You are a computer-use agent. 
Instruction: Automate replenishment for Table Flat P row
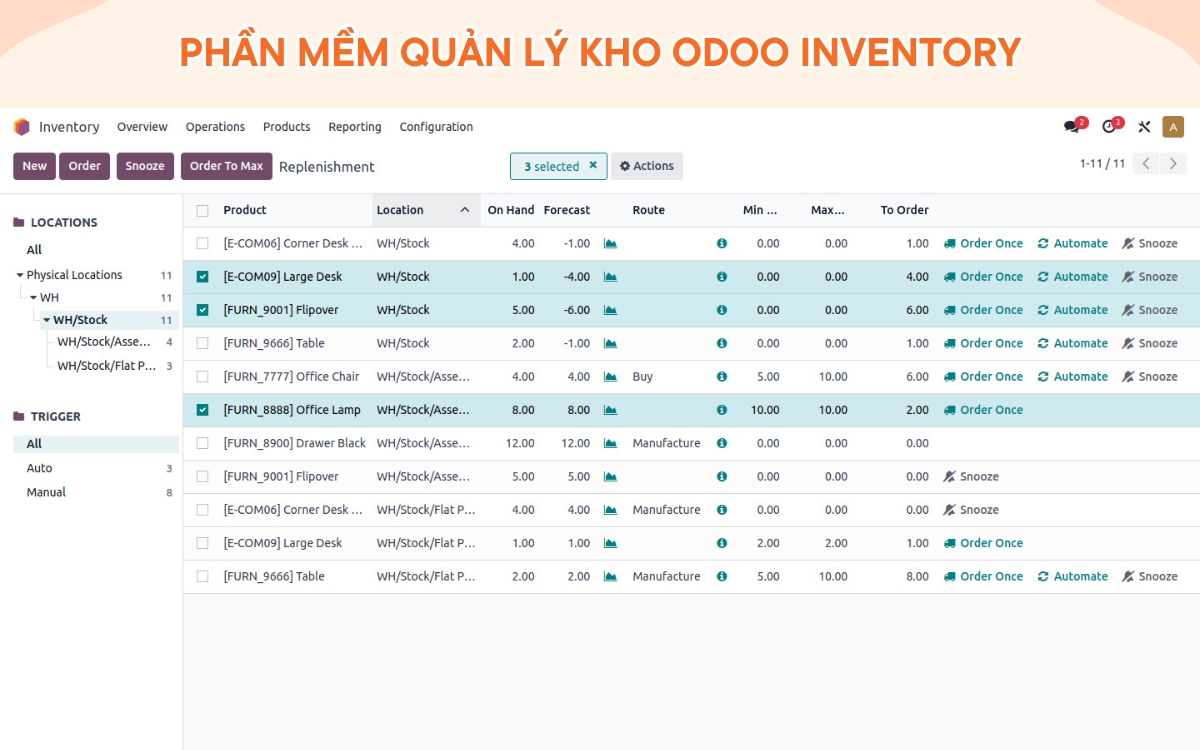pyautogui.click(x=1073, y=577)
